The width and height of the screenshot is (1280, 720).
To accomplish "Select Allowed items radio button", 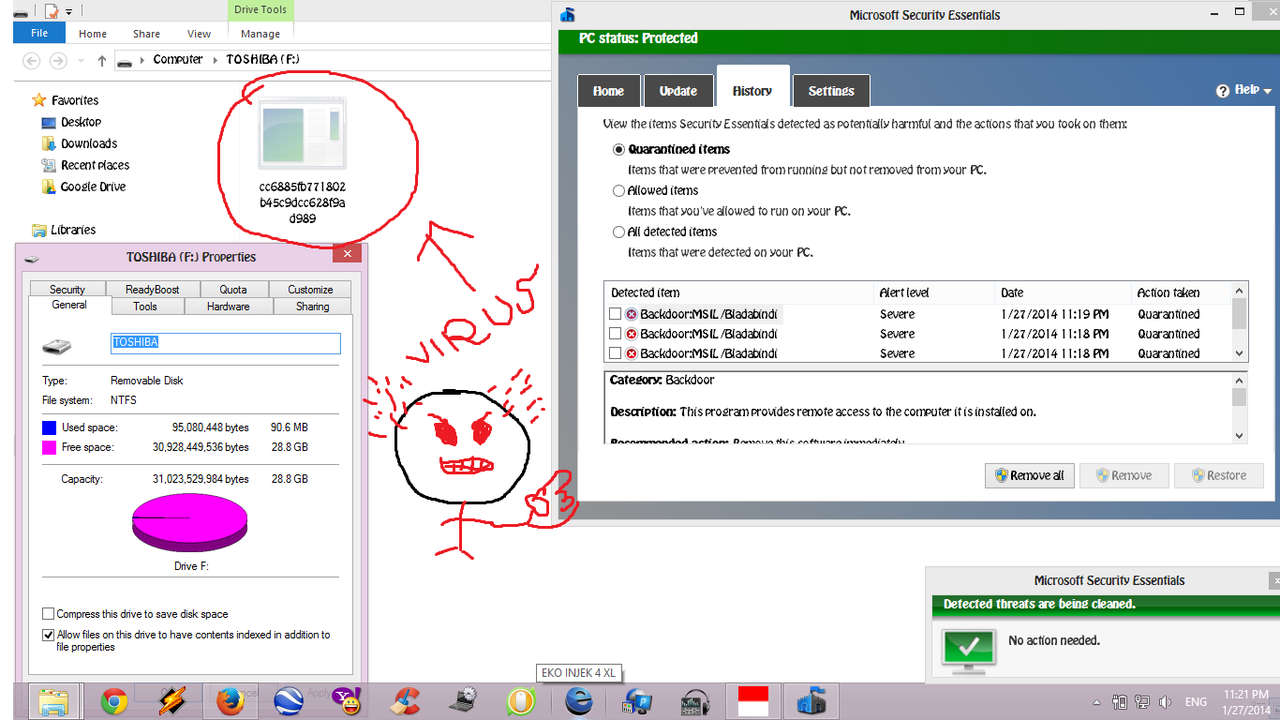I will point(619,190).
